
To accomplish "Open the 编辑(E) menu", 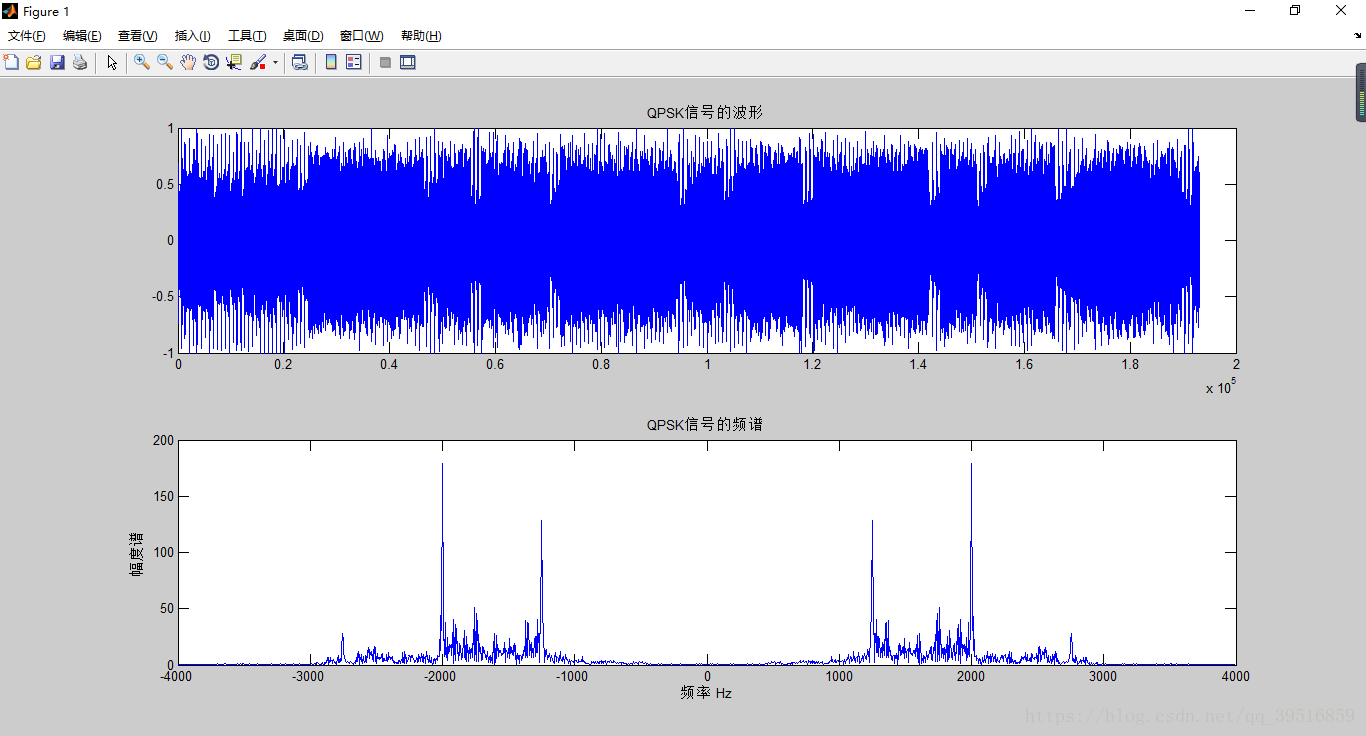I will (x=82, y=36).
